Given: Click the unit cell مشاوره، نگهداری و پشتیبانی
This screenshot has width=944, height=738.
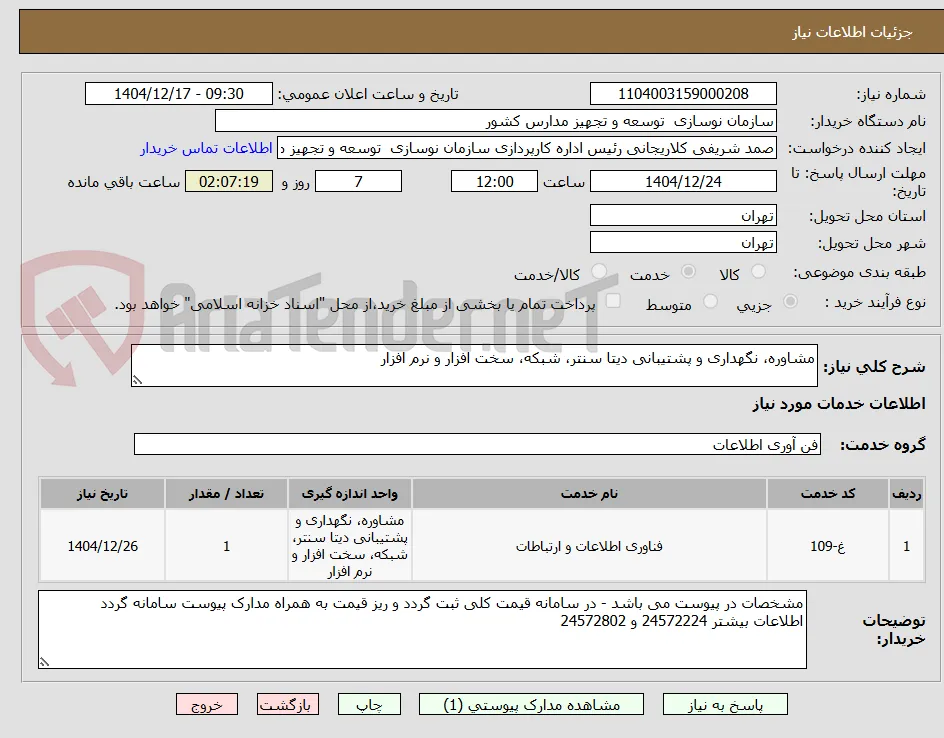Looking at the screenshot, I should pos(350,546).
